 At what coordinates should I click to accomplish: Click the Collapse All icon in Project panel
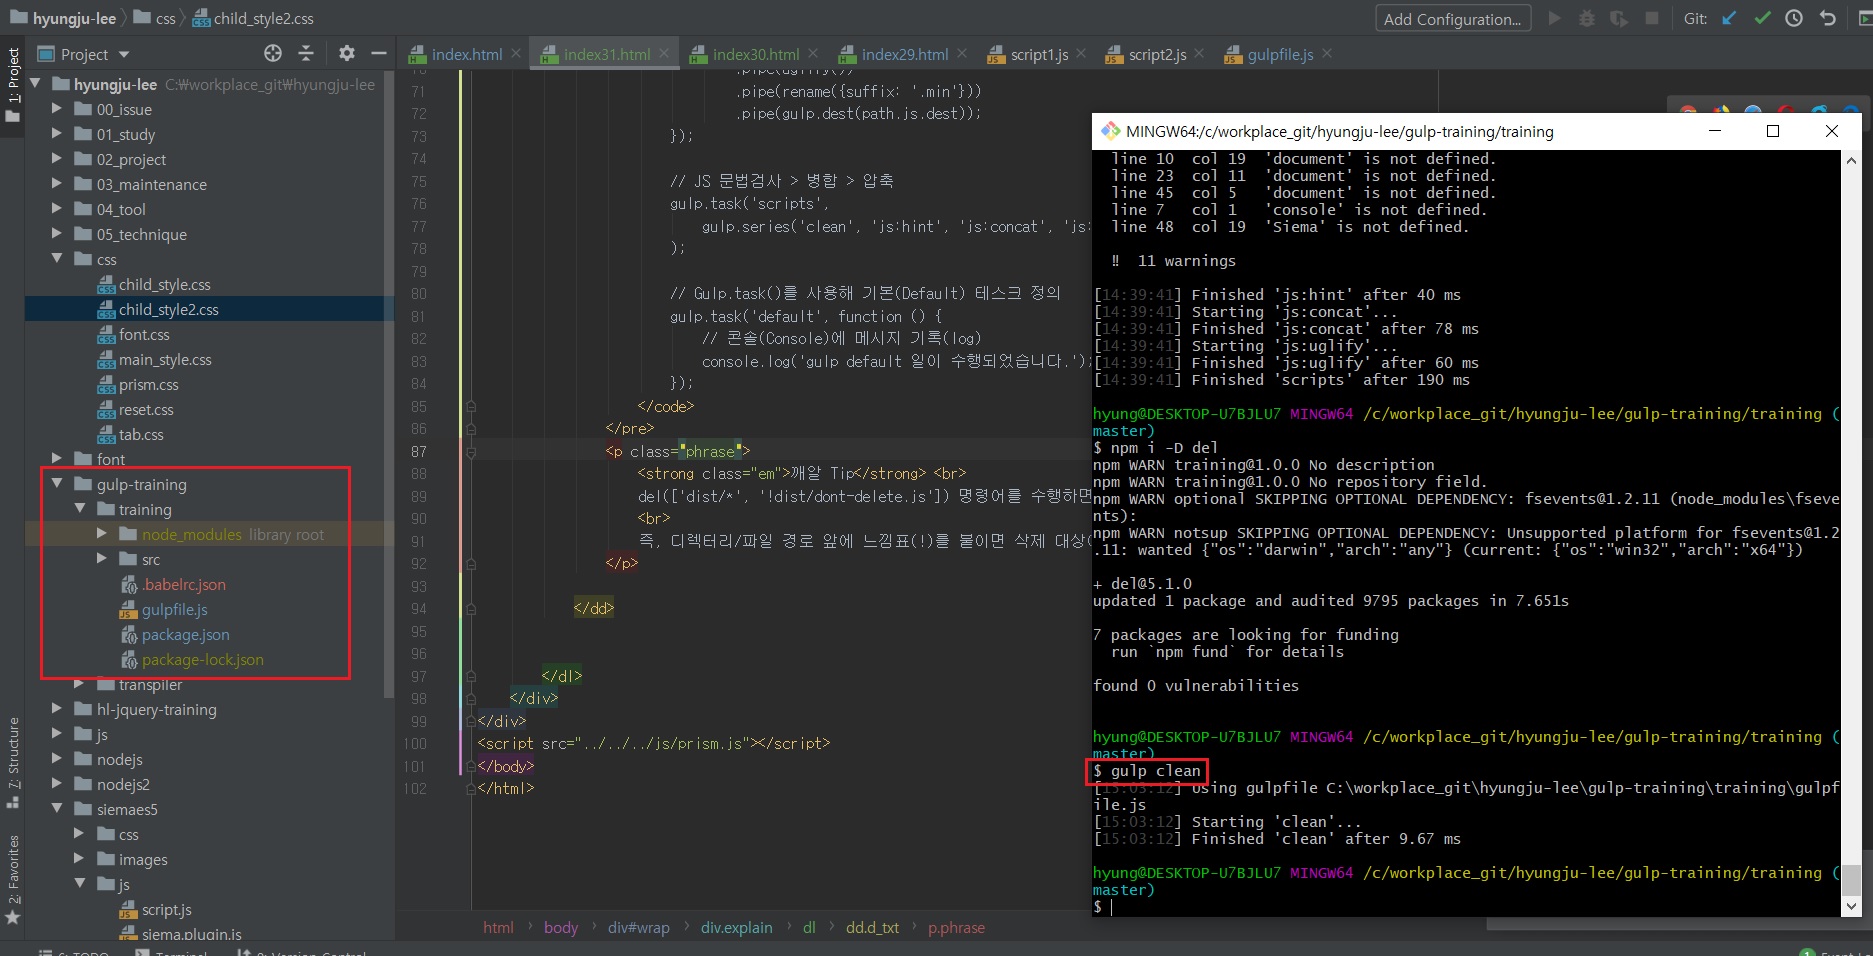[x=306, y=53]
